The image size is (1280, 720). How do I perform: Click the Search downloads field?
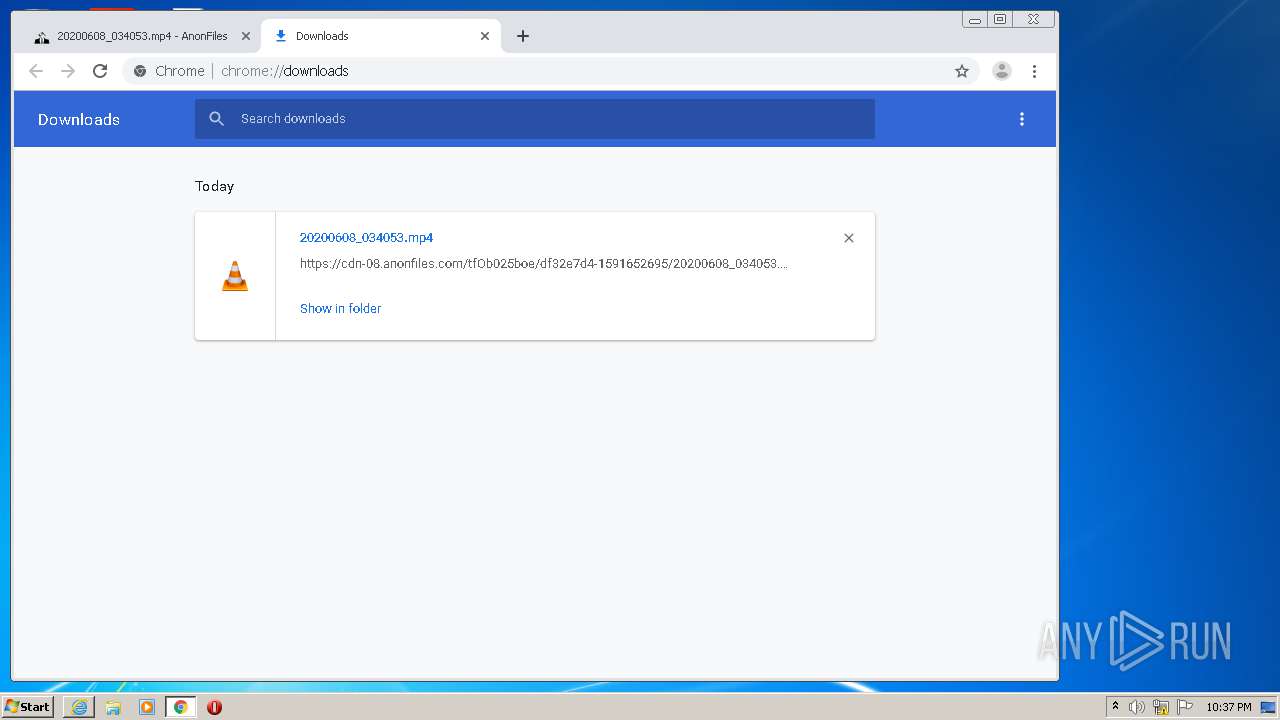pos(535,119)
